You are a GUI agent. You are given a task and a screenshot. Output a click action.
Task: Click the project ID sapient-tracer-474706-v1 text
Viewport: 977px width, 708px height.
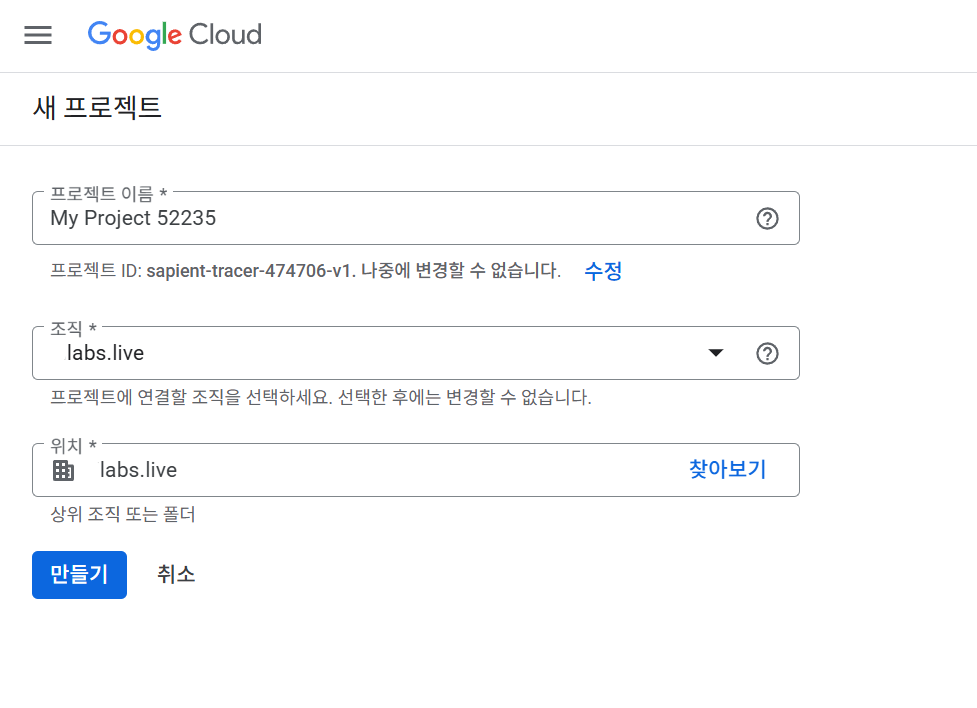250,271
